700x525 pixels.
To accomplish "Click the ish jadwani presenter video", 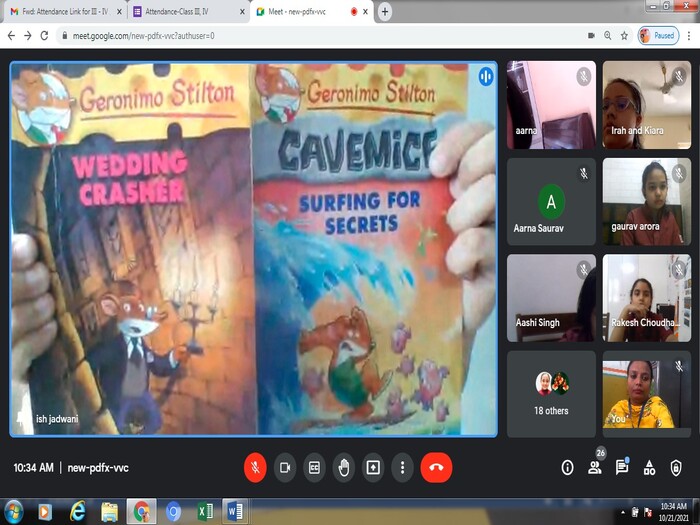I will 254,249.
